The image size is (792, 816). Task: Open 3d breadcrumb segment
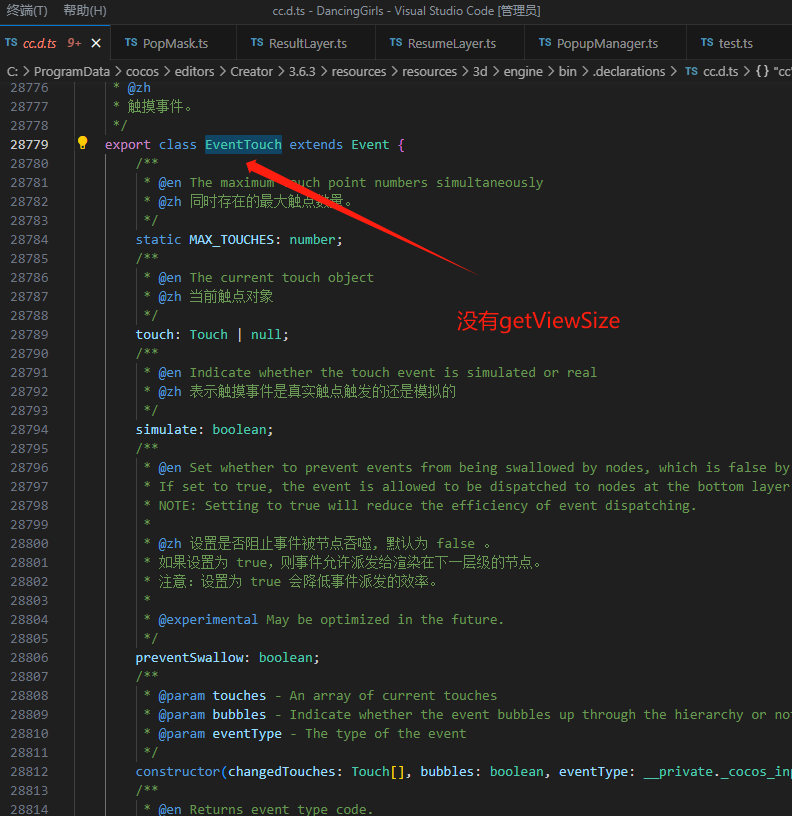480,71
